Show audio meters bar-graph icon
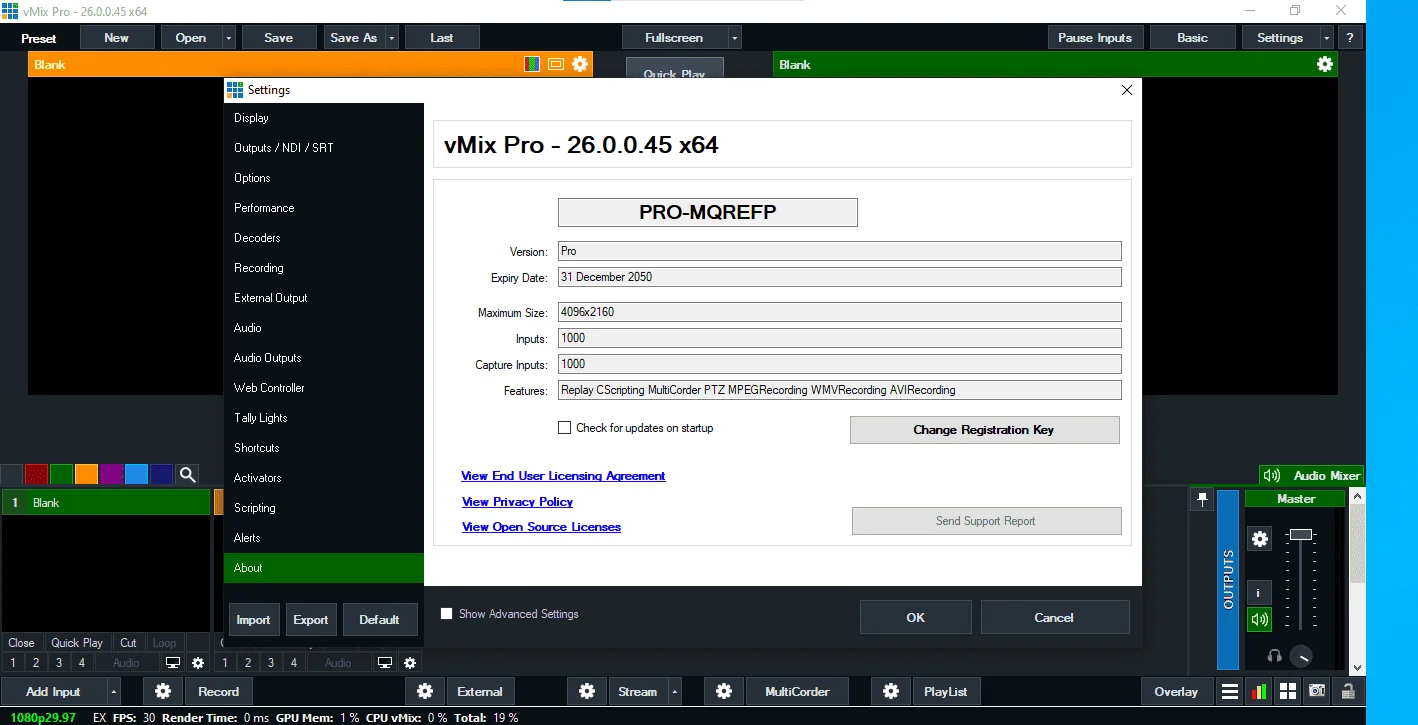This screenshot has width=1418, height=725. coord(1259,691)
